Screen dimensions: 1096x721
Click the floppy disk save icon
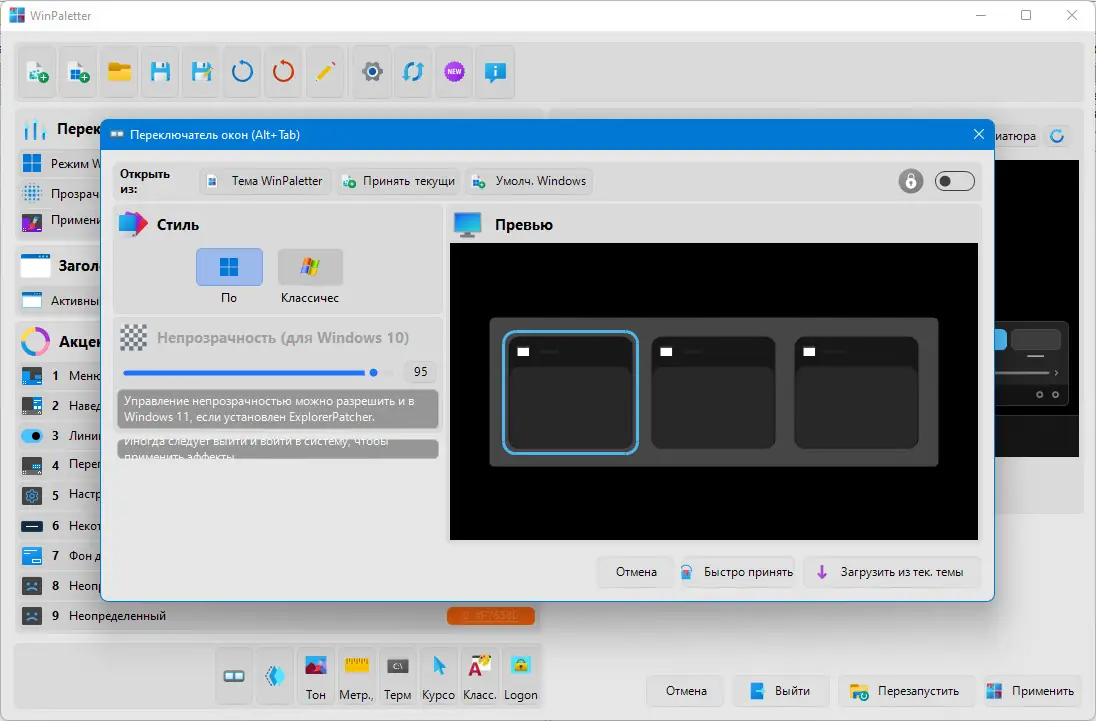[161, 72]
